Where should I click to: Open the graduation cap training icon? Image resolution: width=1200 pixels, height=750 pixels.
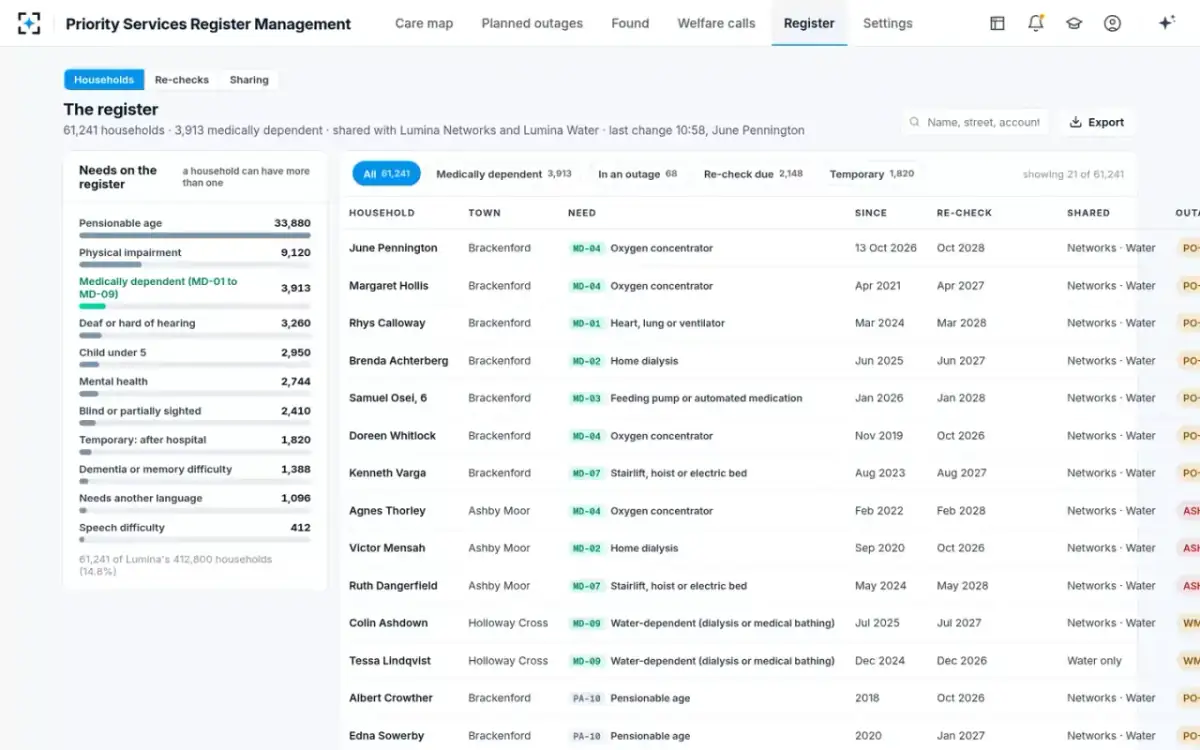tap(1074, 23)
